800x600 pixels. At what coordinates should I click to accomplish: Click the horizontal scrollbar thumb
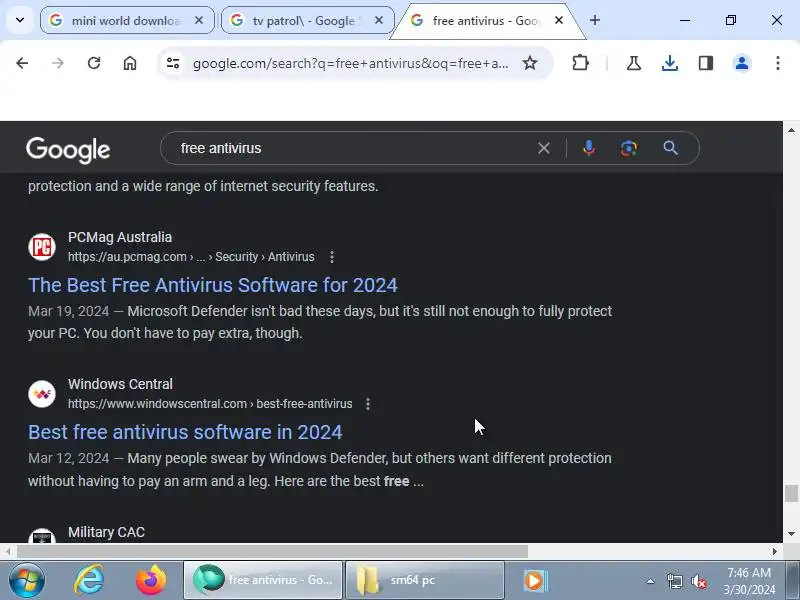tap(272, 552)
